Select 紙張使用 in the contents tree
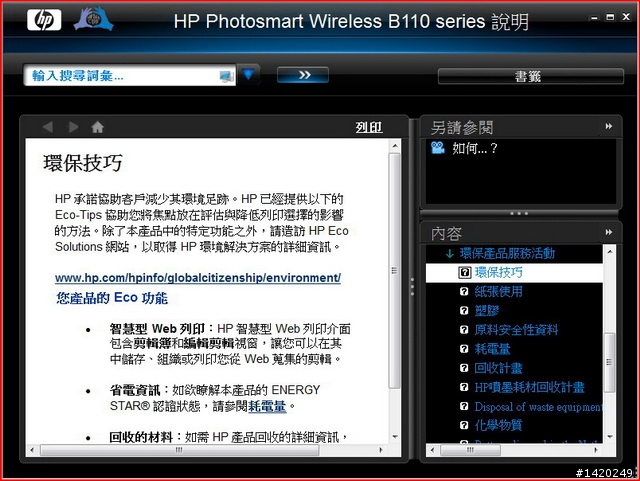The height and width of the screenshot is (481, 640). (498, 292)
